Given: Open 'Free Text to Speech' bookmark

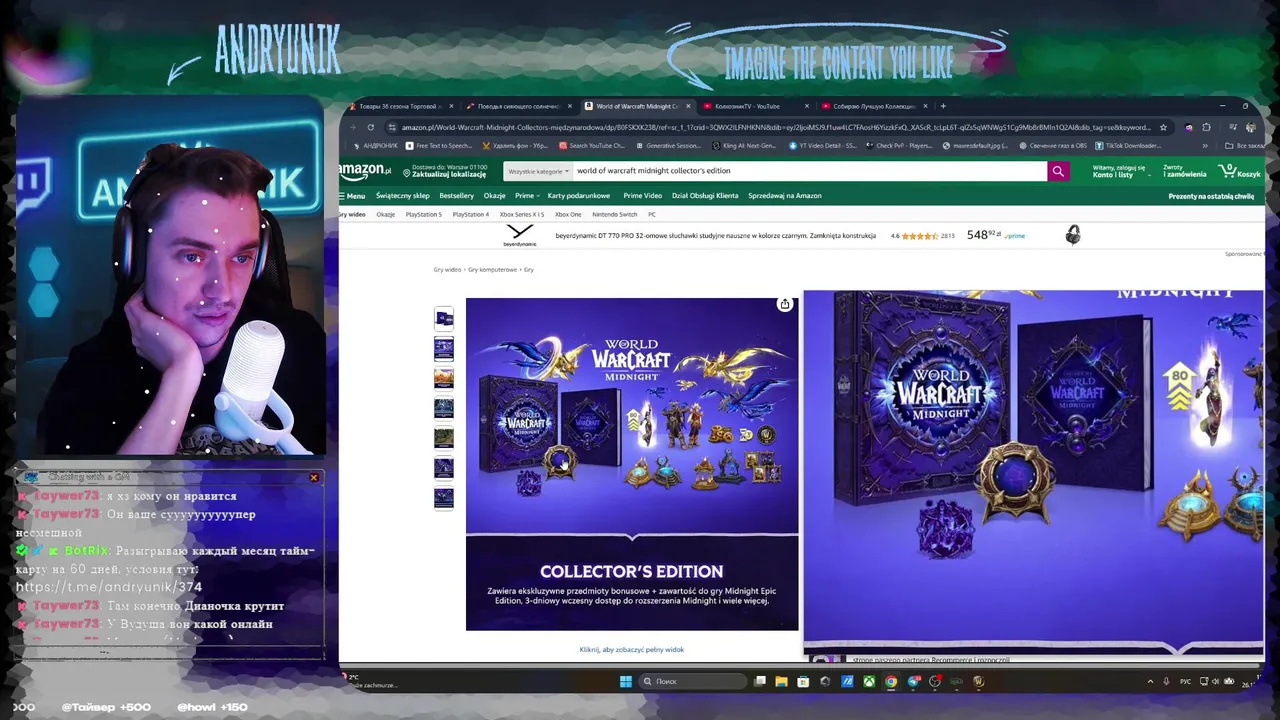Looking at the screenshot, I should point(439,146).
